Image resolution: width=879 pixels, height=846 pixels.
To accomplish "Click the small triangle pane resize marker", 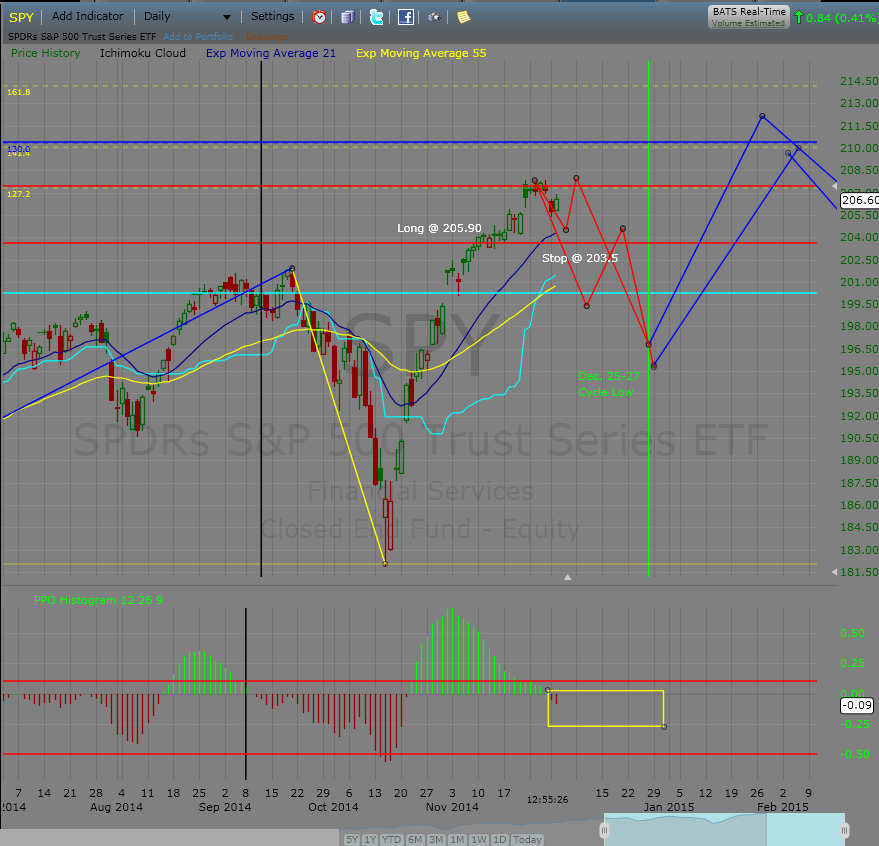I will [x=567, y=577].
